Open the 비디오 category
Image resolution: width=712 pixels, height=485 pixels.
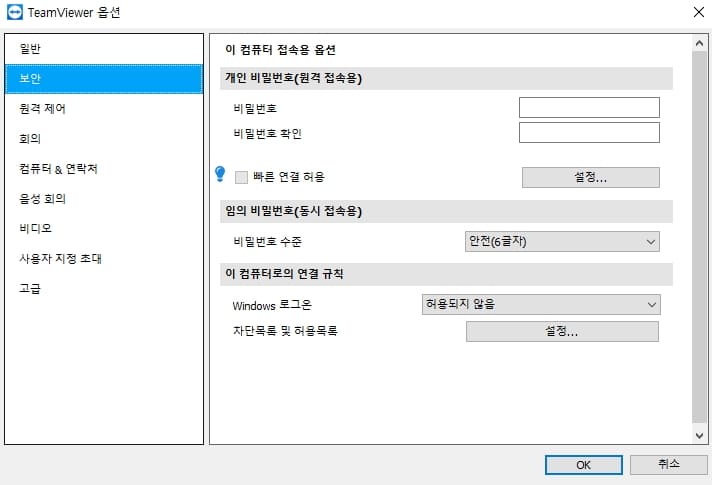click(104, 228)
